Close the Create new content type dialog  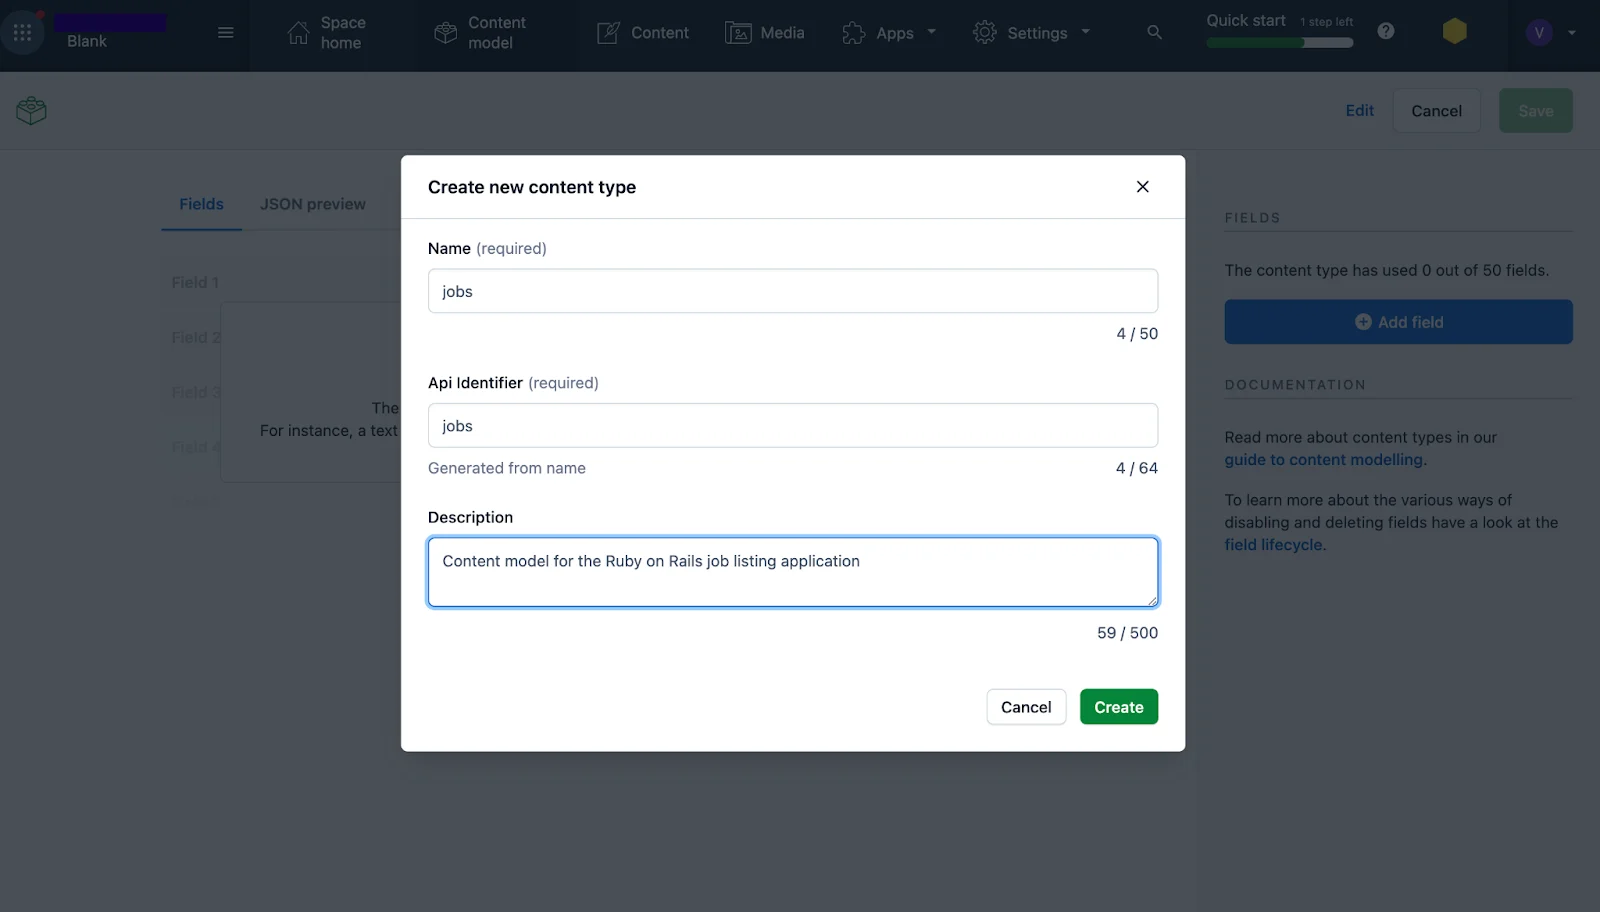pyautogui.click(x=1142, y=187)
